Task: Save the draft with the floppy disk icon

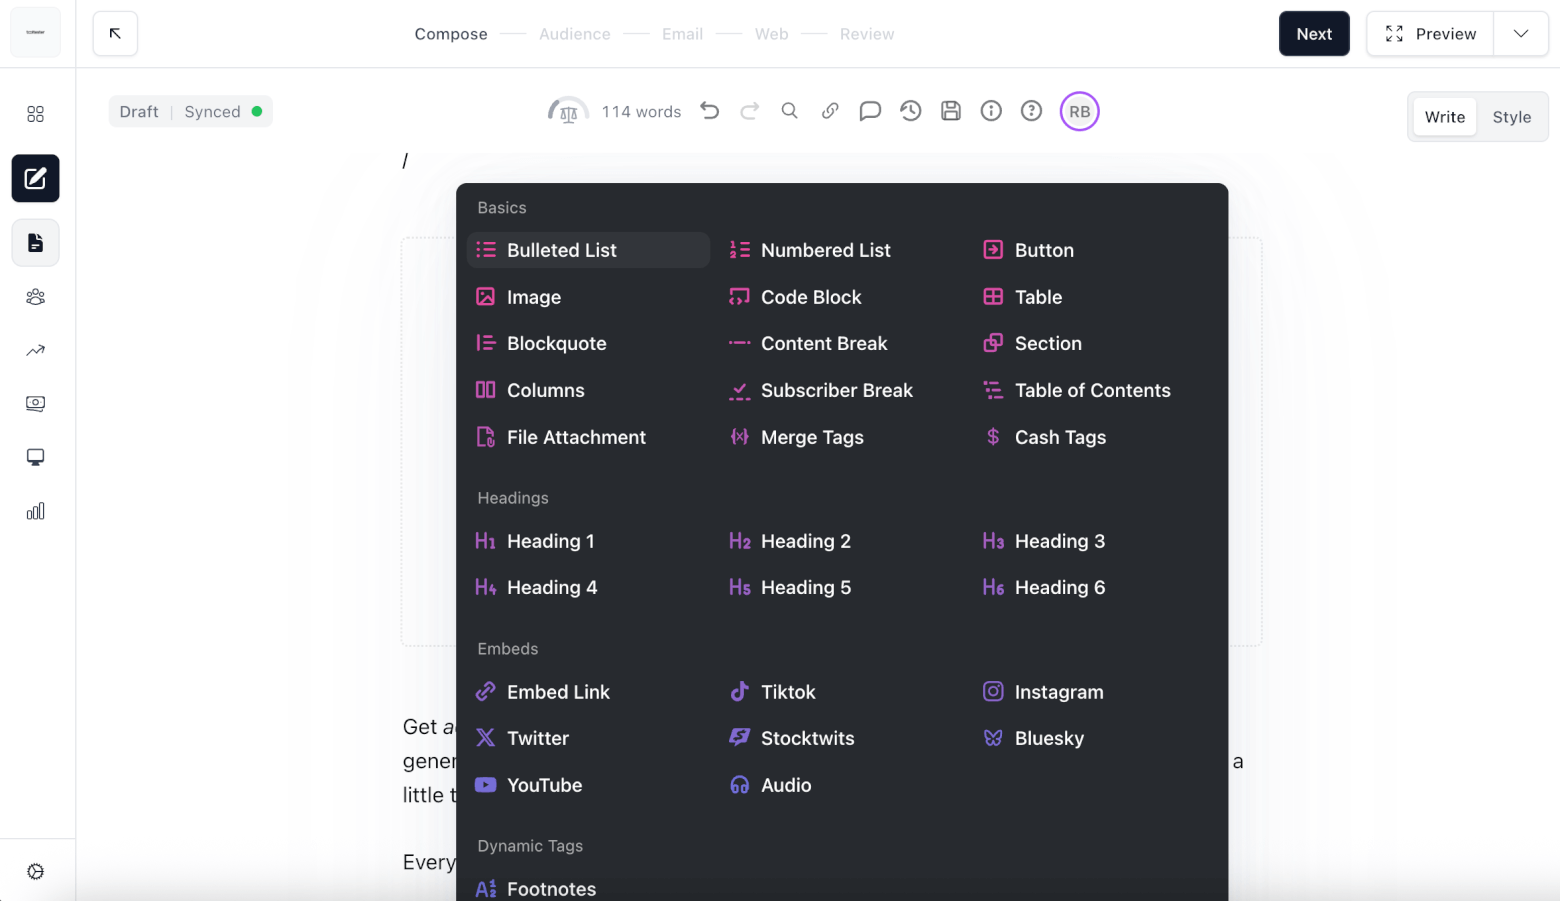Action: [x=950, y=111]
